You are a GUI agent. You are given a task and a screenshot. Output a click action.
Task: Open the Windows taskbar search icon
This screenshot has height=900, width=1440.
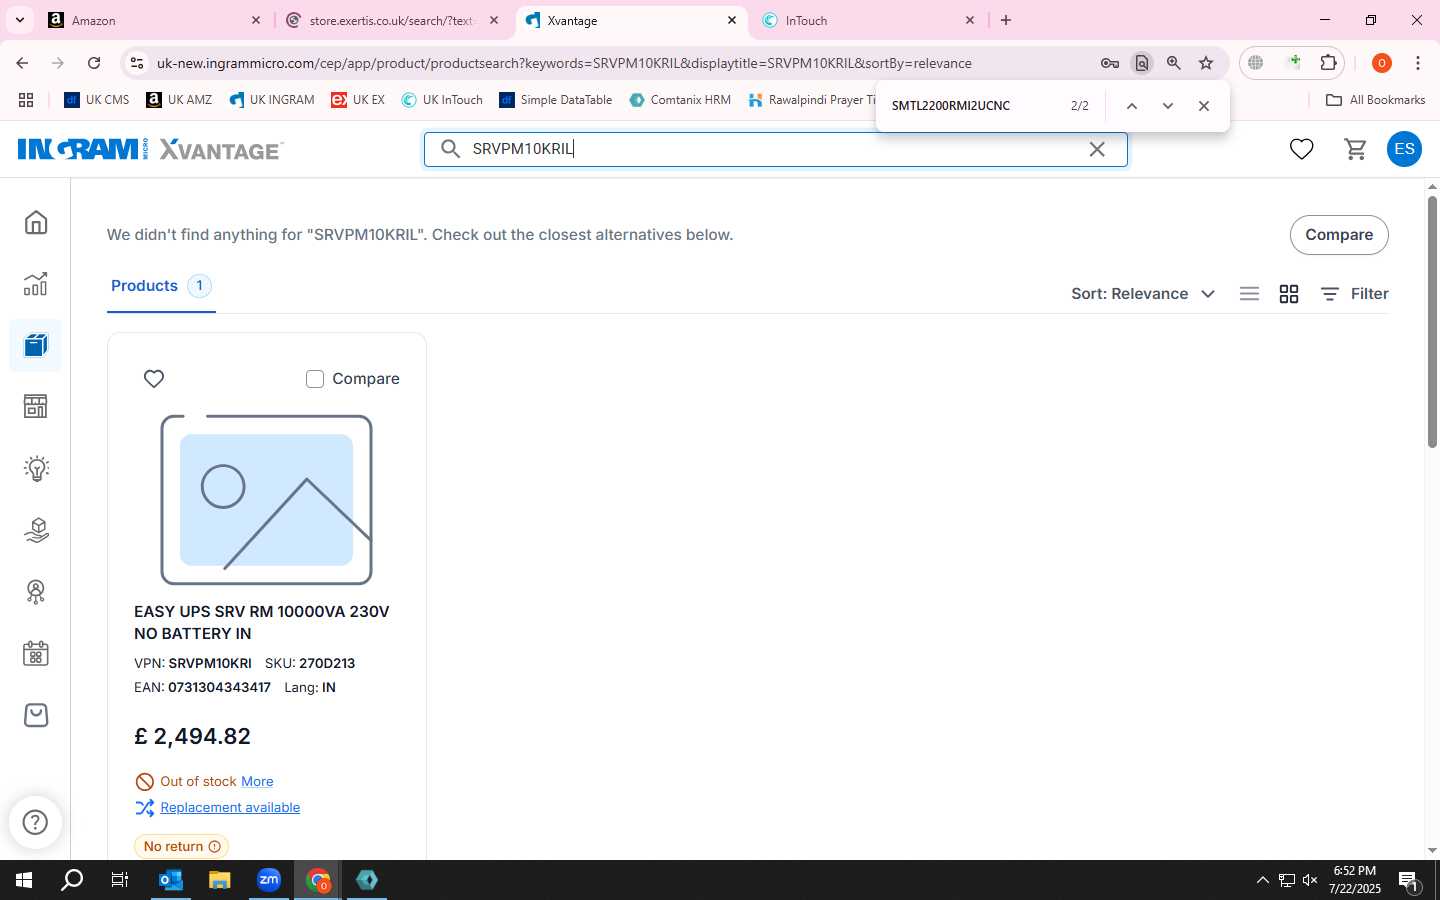tap(72, 880)
